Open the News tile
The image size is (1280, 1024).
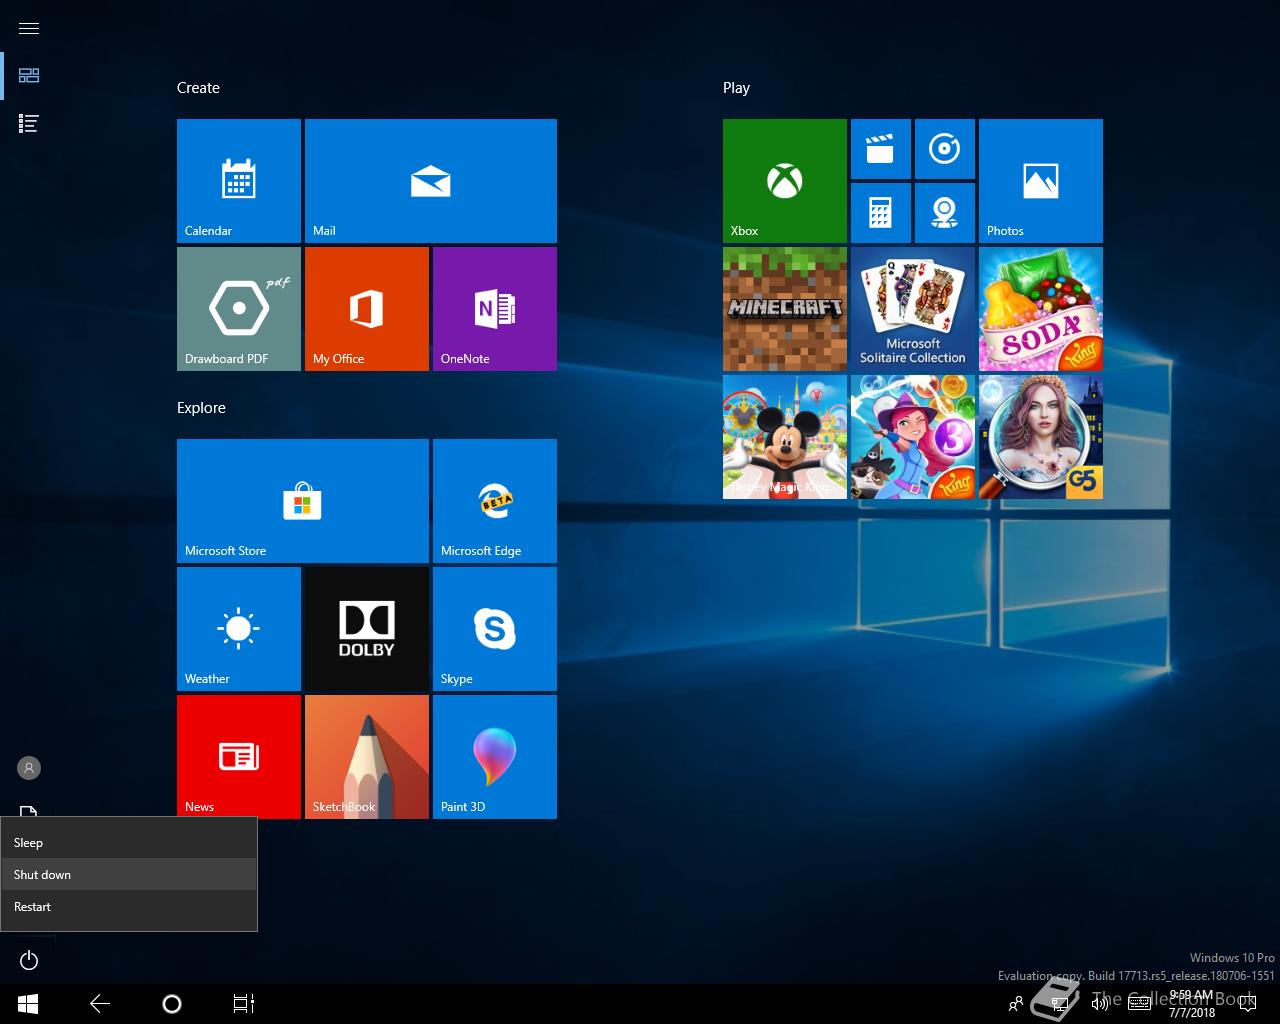(239, 757)
